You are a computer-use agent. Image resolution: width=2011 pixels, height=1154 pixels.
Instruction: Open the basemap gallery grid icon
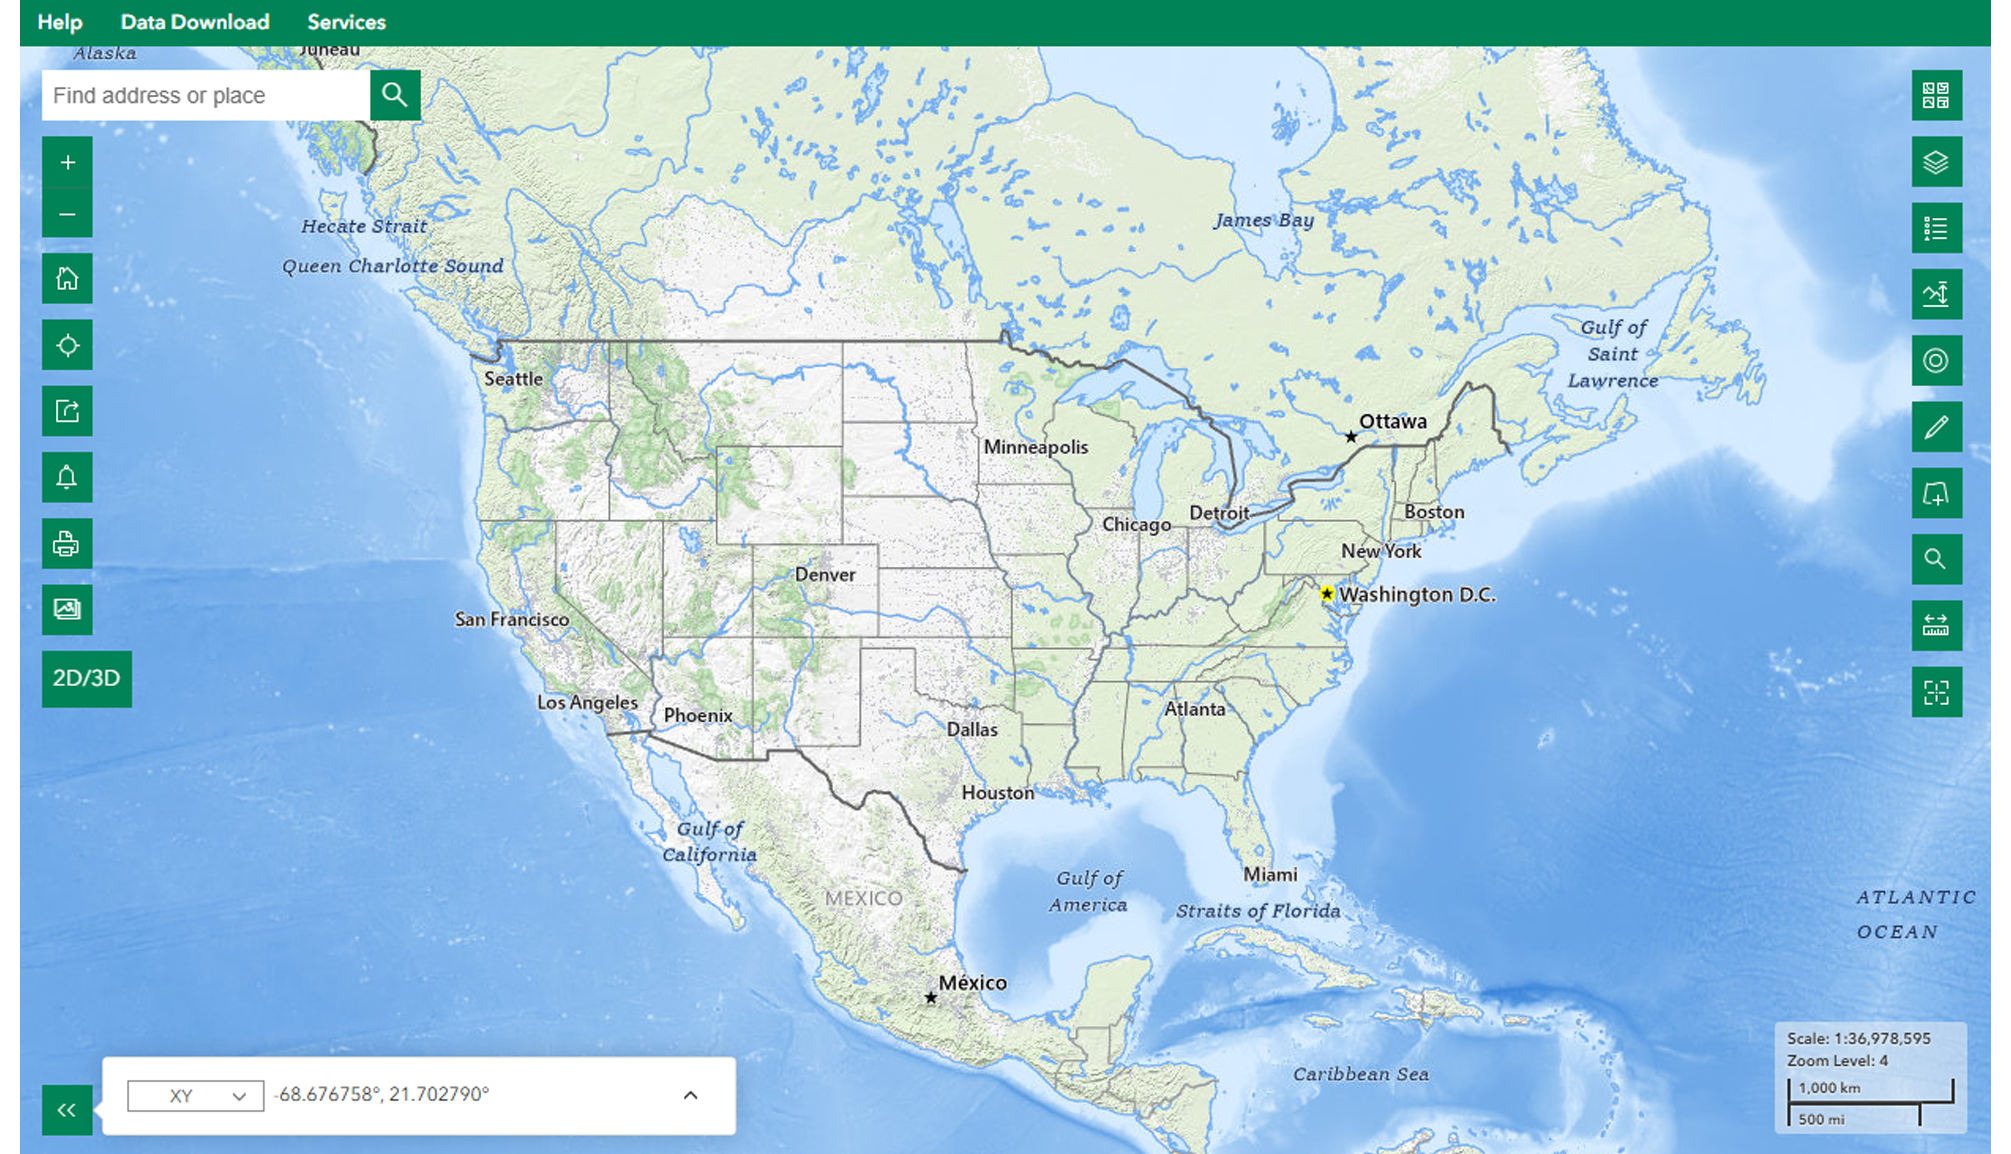[1935, 96]
